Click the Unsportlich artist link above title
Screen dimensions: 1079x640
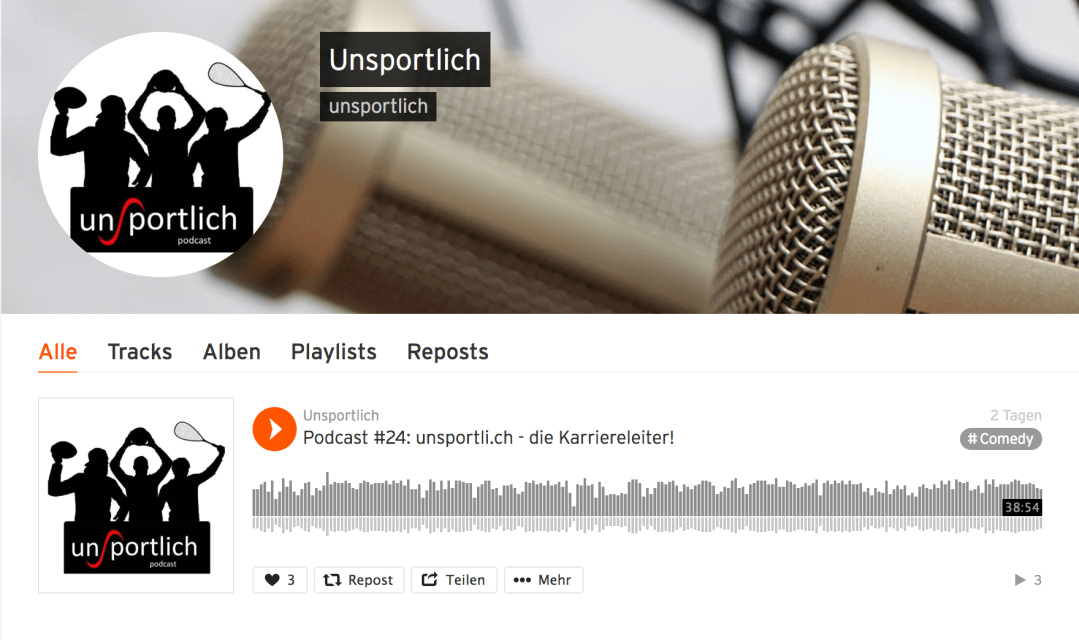[341, 415]
